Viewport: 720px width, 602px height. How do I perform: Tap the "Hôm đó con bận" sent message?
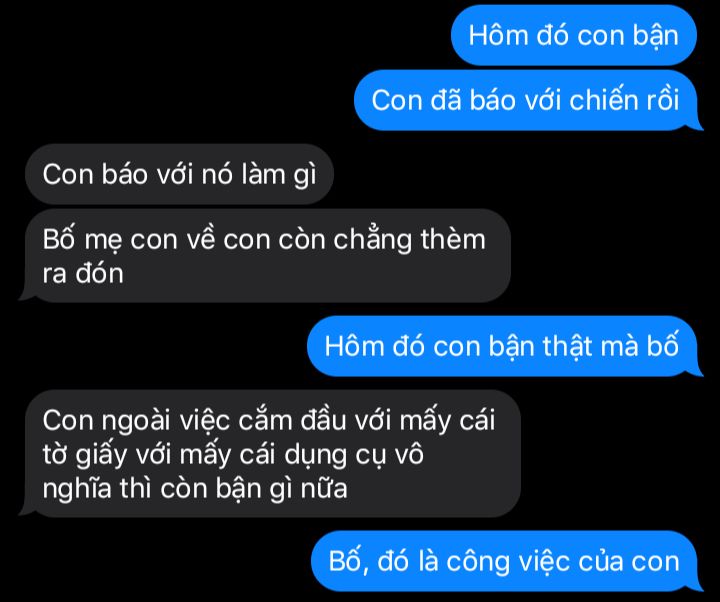pos(574,36)
